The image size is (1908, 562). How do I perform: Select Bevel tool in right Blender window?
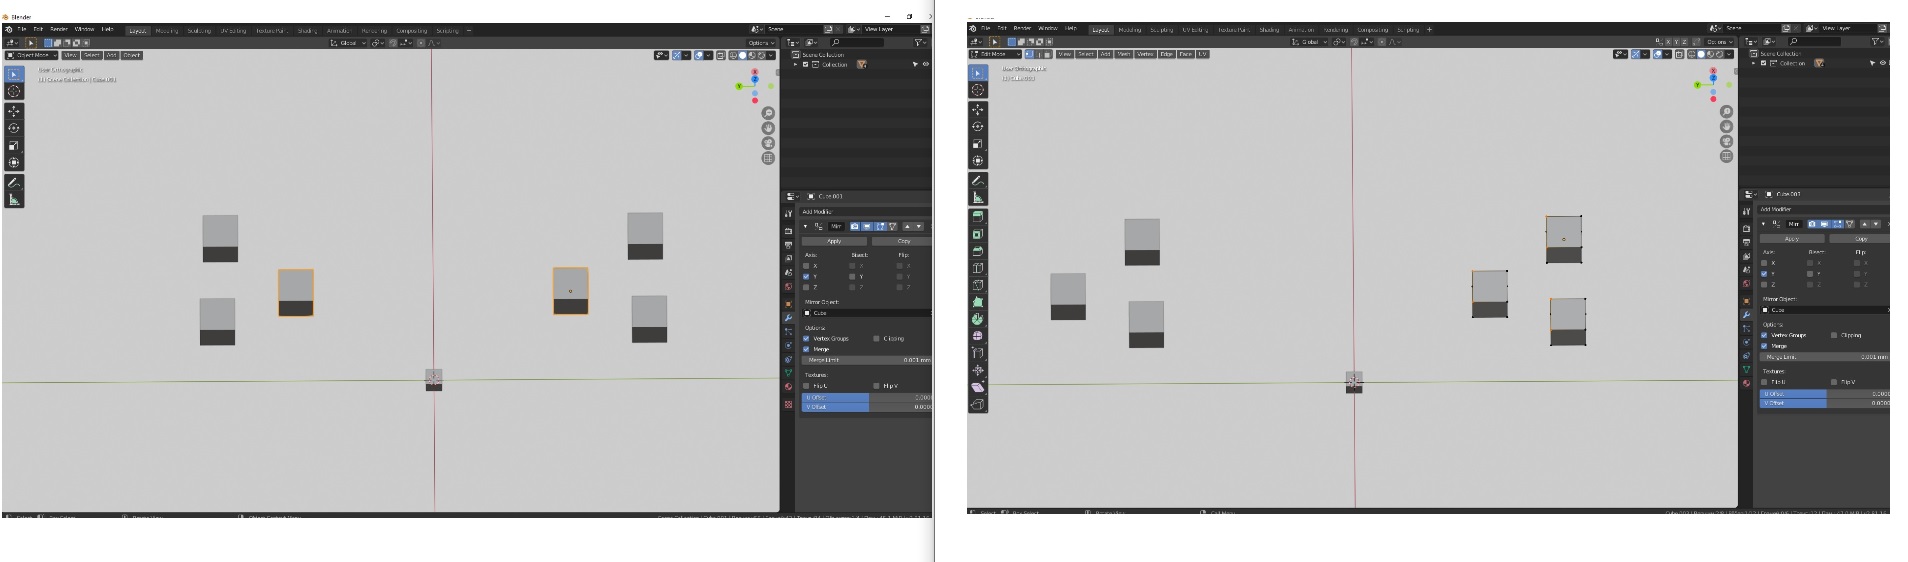(x=978, y=250)
